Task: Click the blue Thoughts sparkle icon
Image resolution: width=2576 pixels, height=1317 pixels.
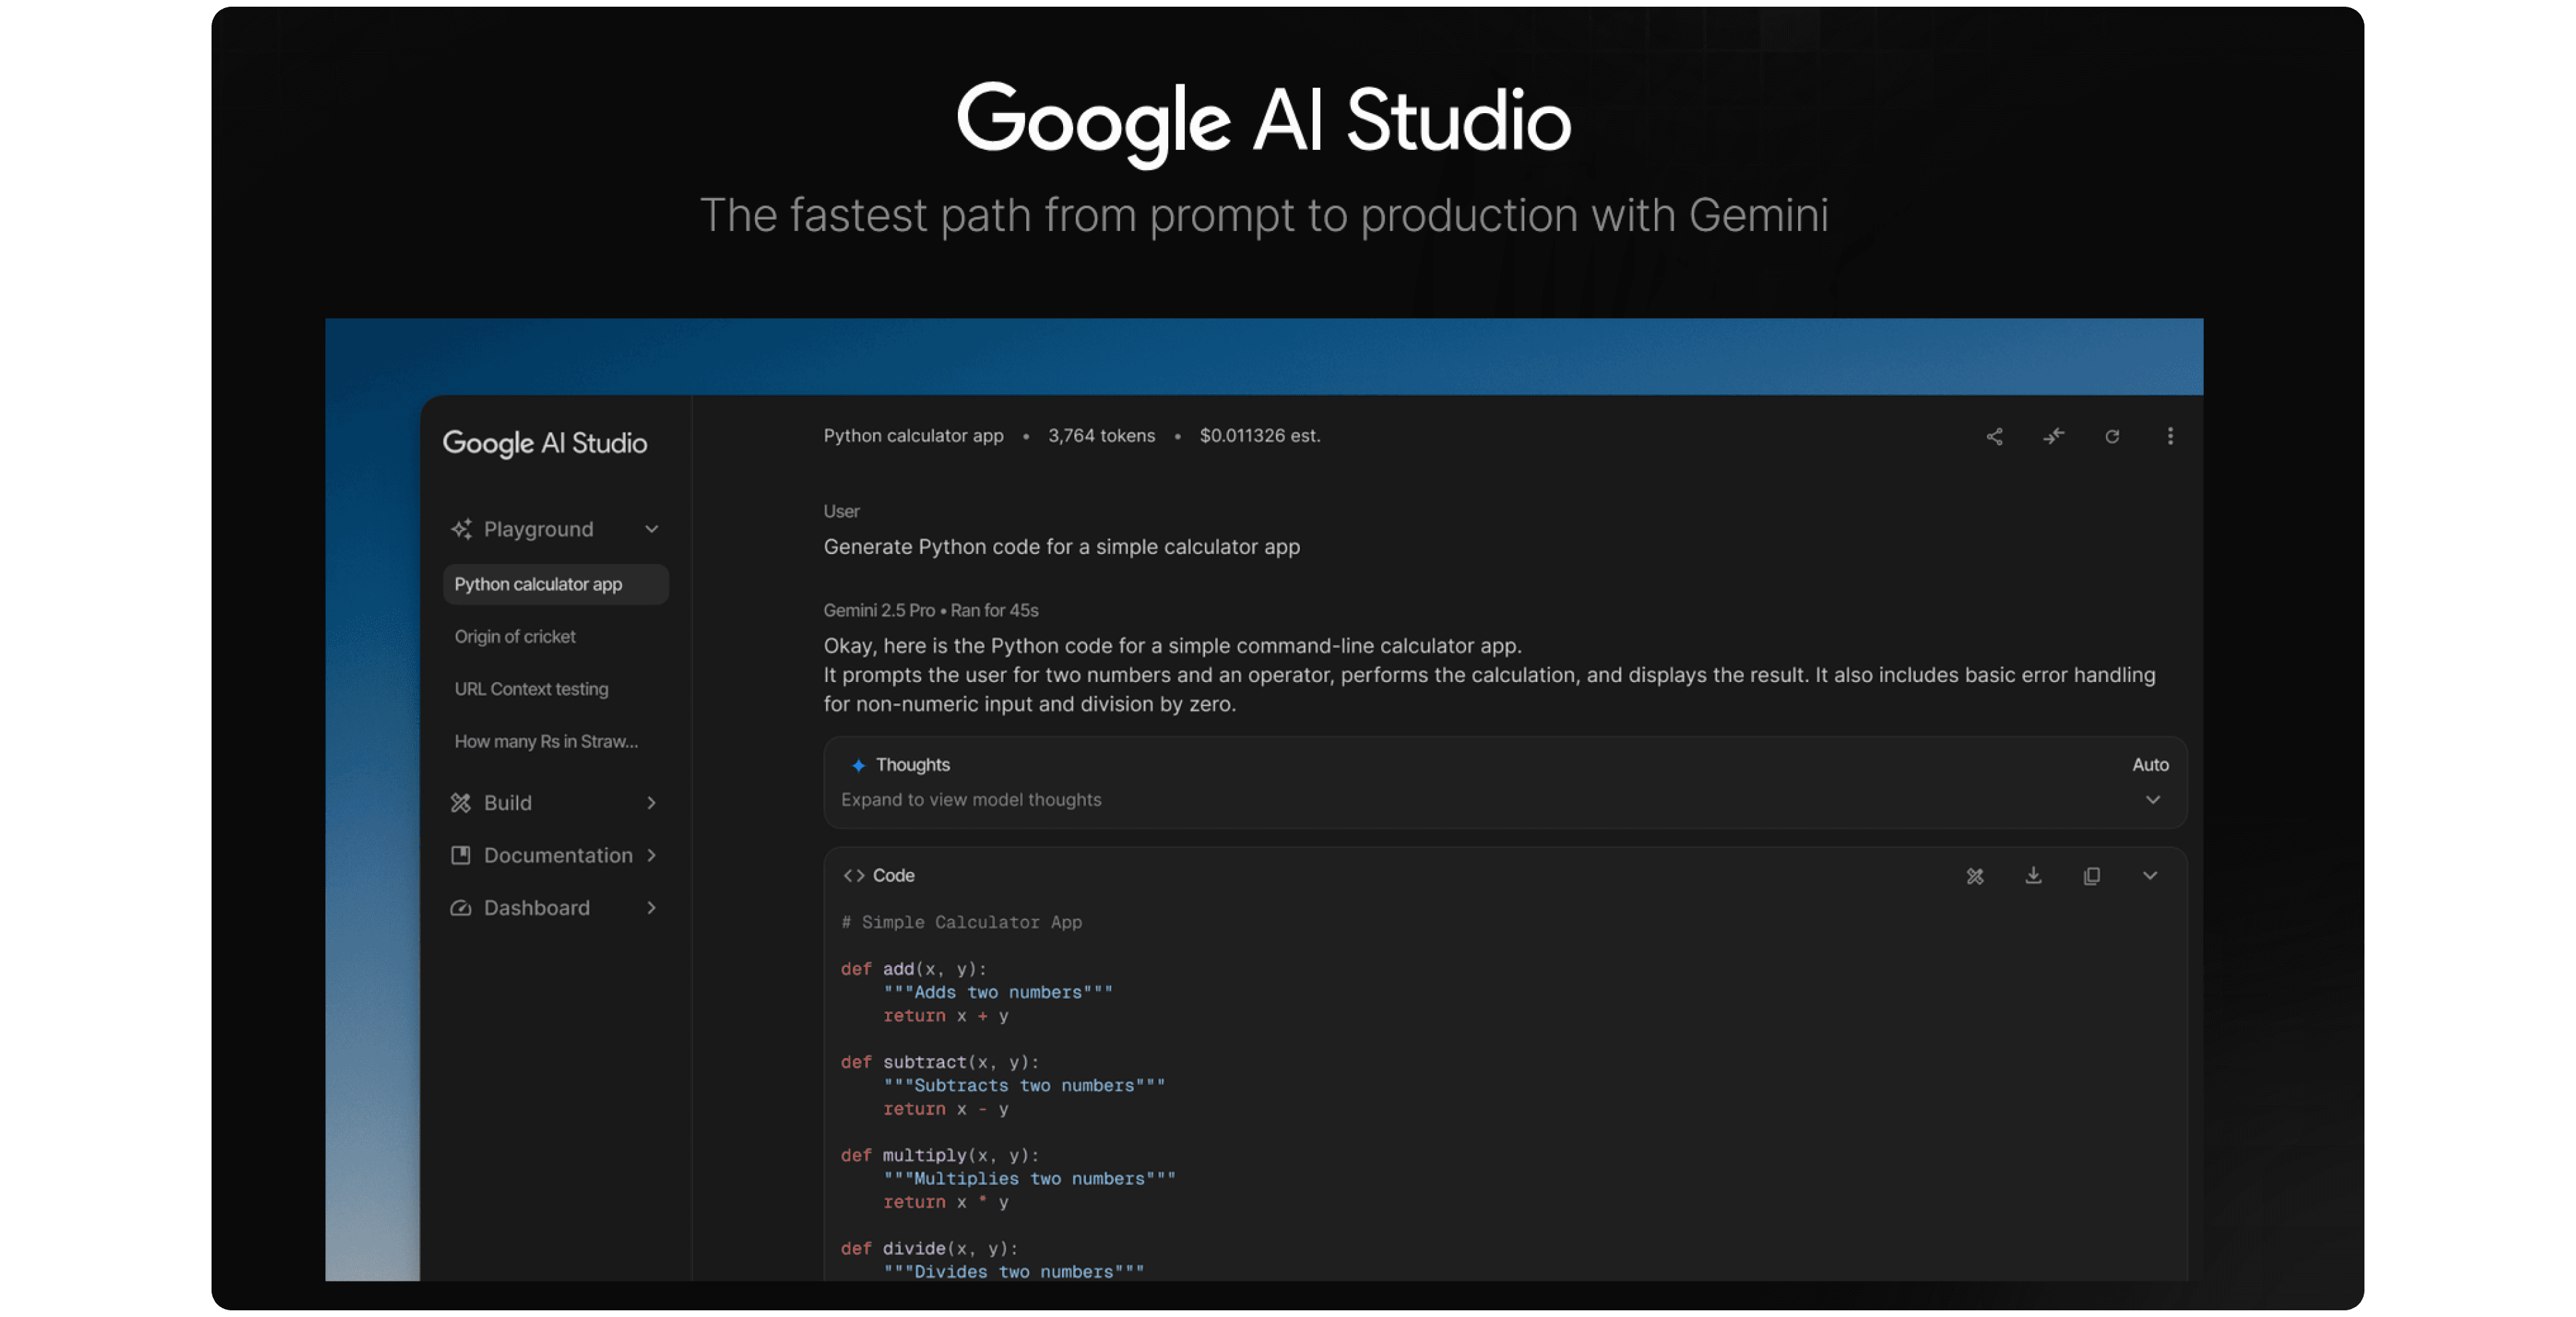Action: tap(858, 765)
